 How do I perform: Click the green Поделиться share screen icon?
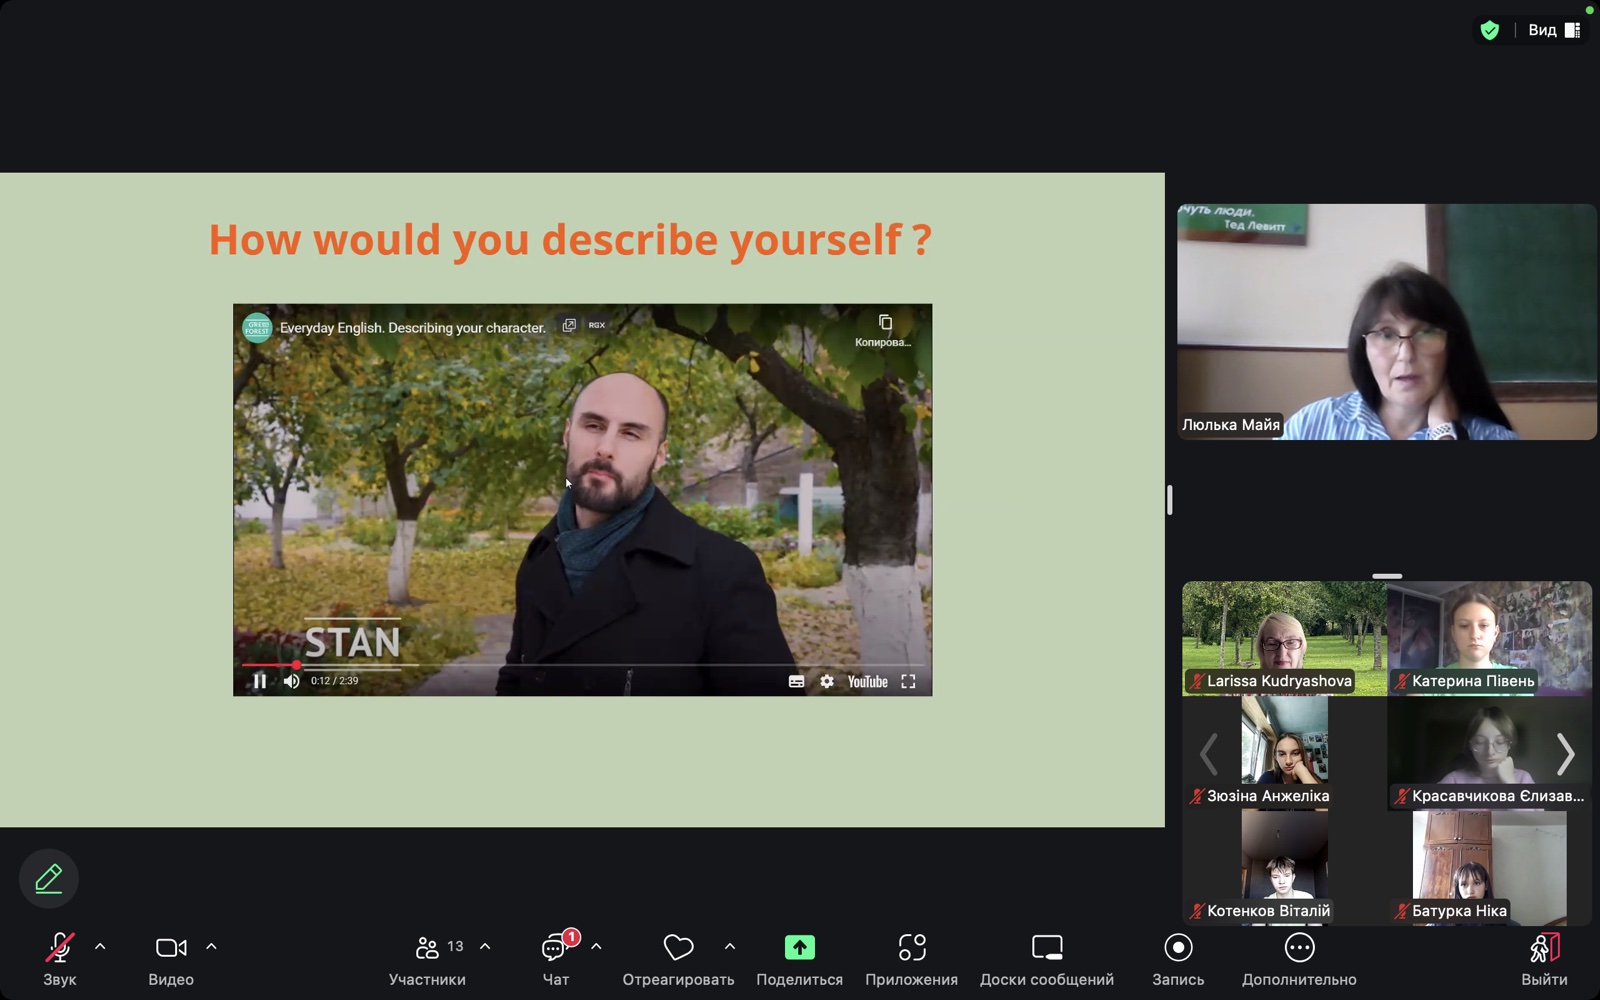pos(799,948)
